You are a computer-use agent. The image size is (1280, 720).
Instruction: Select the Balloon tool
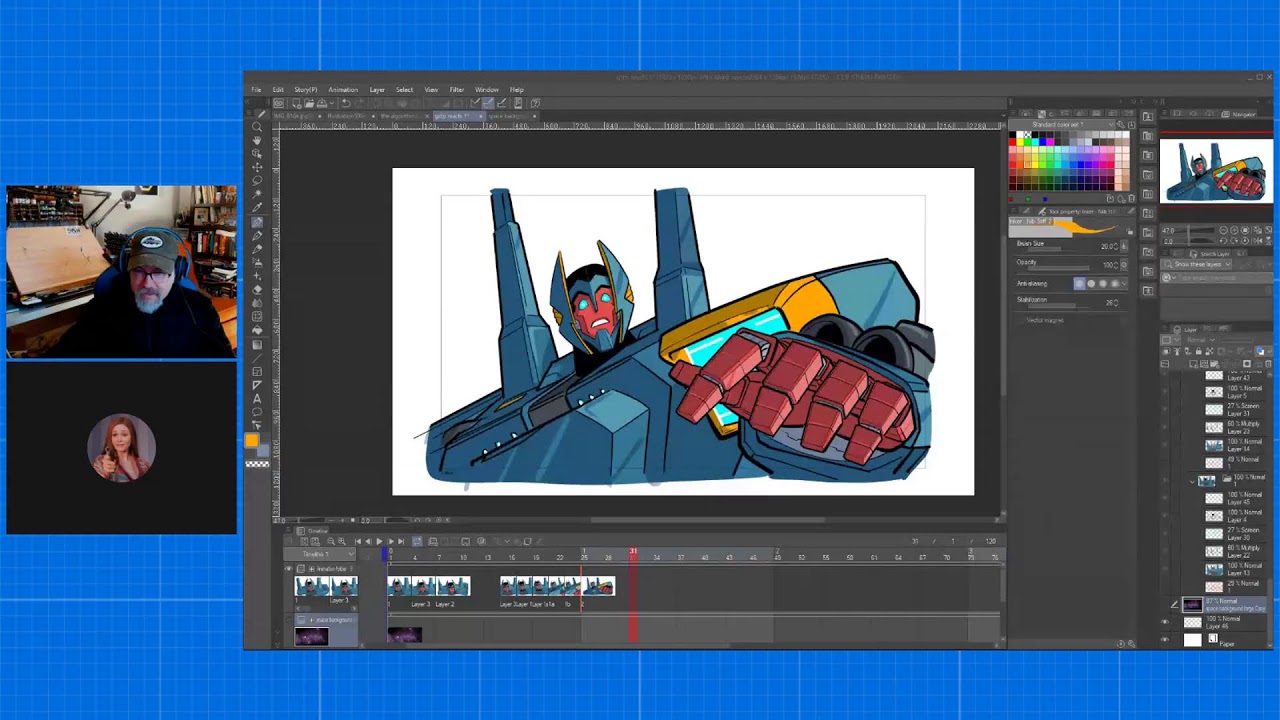coord(257,411)
